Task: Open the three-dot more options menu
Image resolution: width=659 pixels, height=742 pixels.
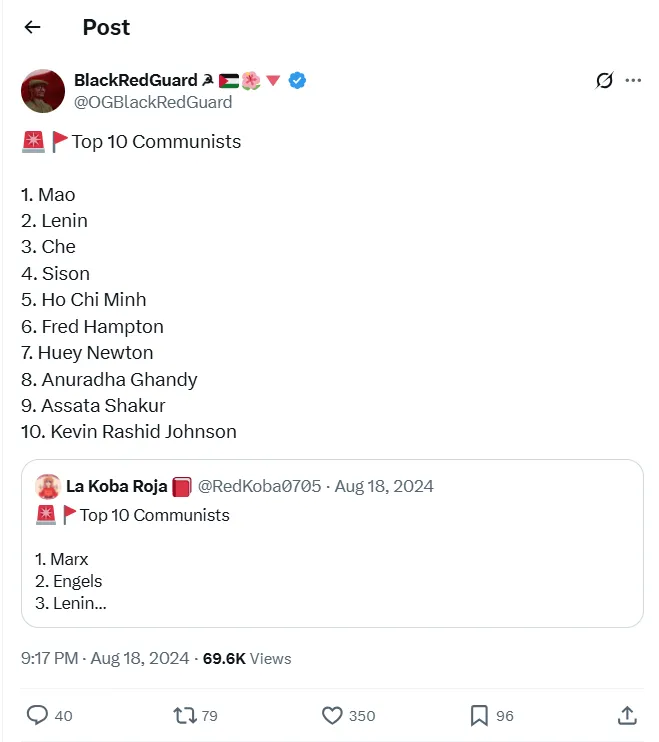Action: (x=633, y=81)
